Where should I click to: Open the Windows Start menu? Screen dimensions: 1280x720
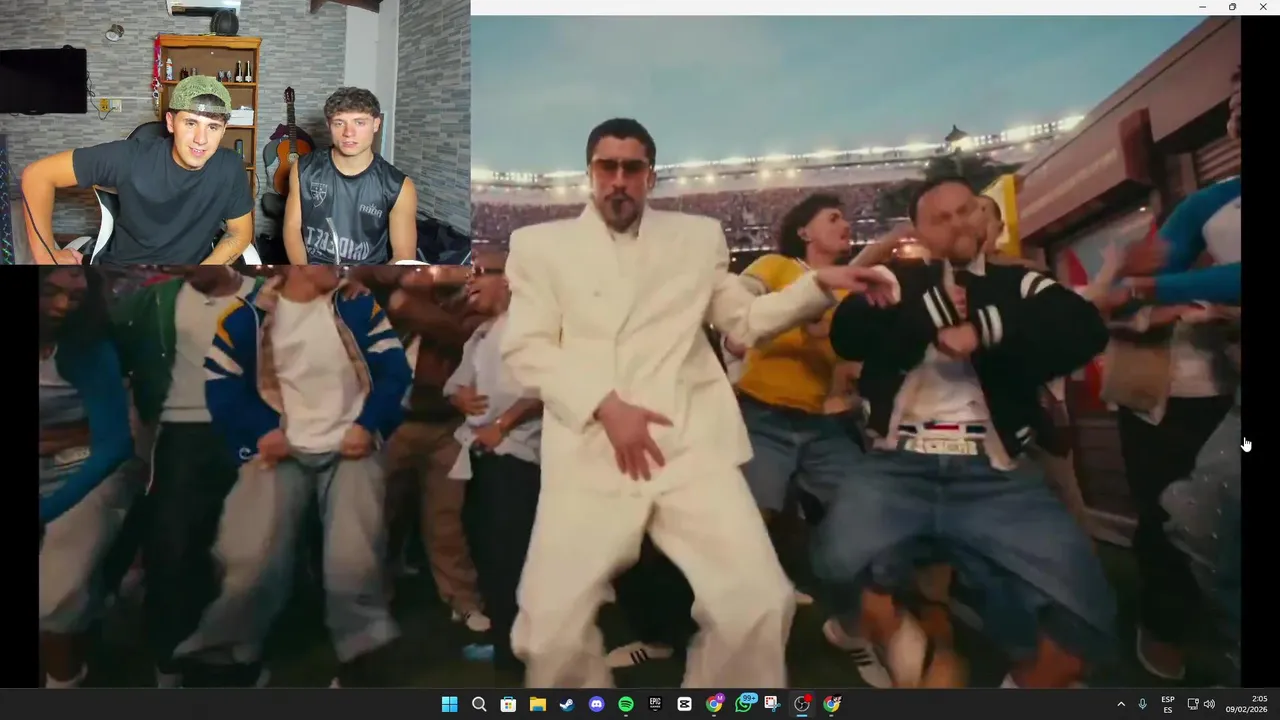point(450,704)
